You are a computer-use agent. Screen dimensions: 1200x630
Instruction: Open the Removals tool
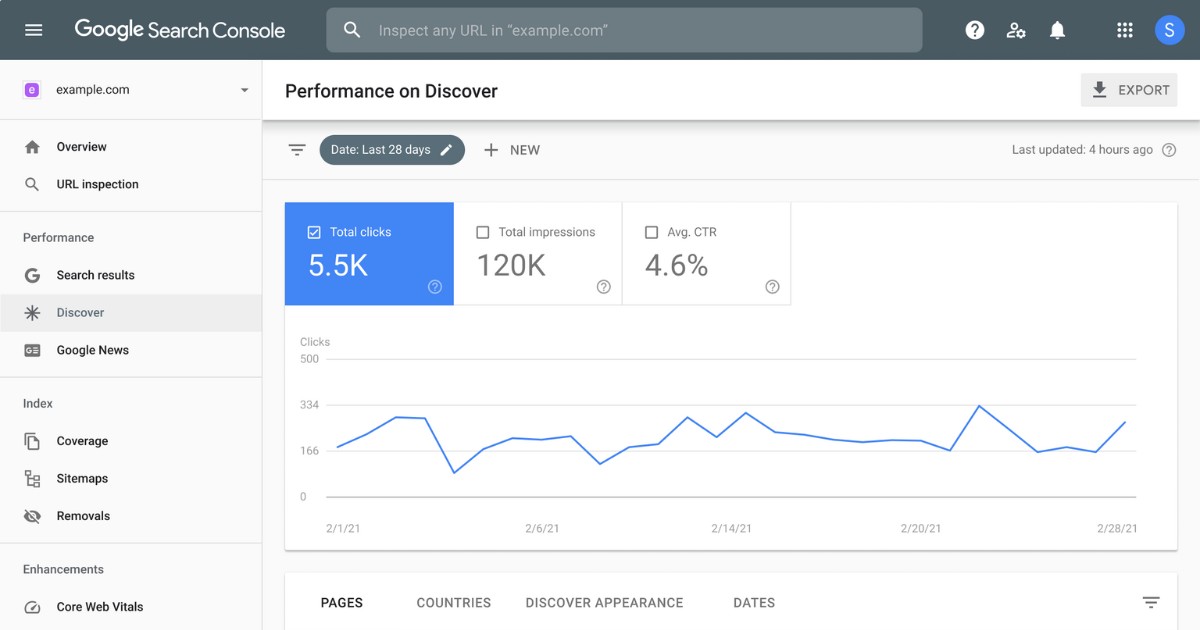84,516
